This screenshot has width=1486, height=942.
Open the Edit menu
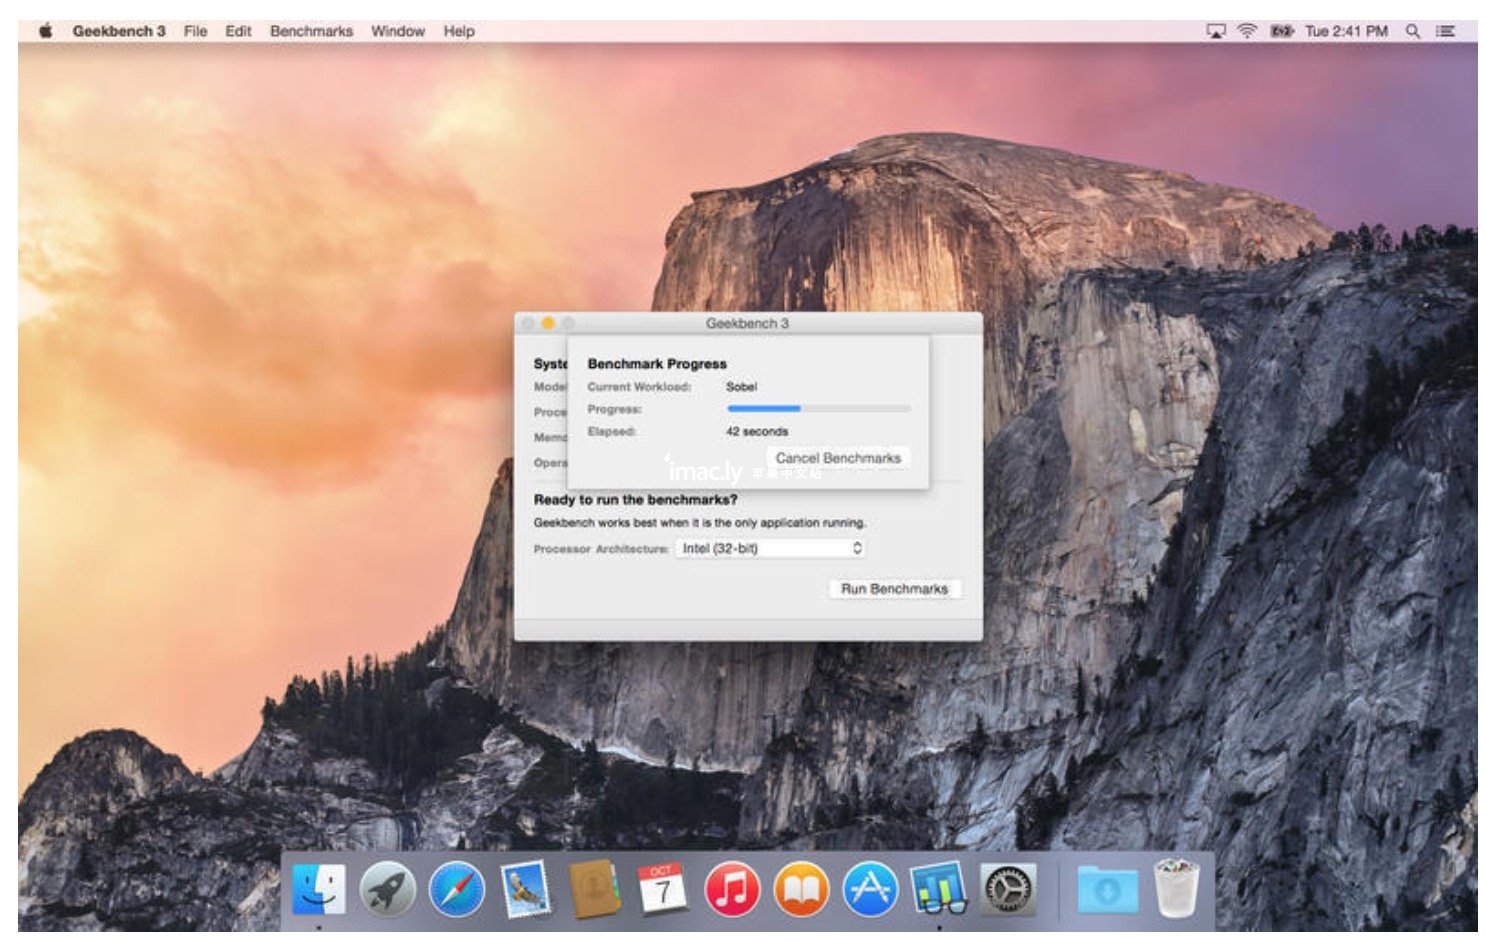tap(238, 31)
